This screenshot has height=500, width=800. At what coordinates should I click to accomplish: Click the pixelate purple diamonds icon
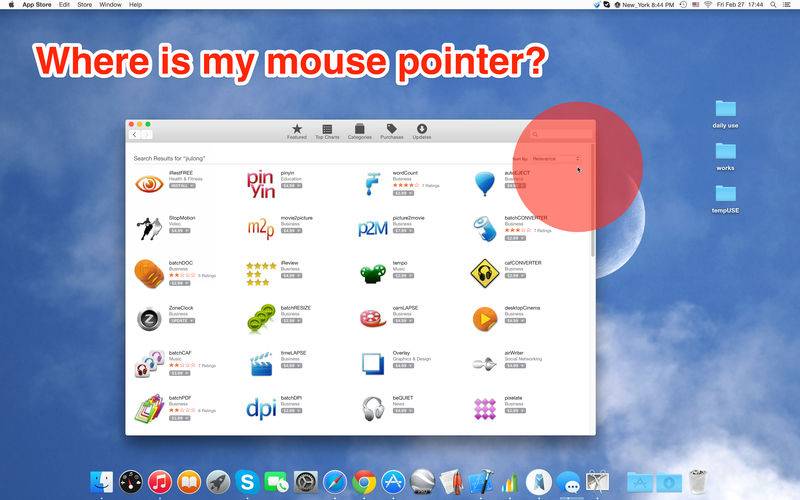pyautogui.click(x=484, y=409)
